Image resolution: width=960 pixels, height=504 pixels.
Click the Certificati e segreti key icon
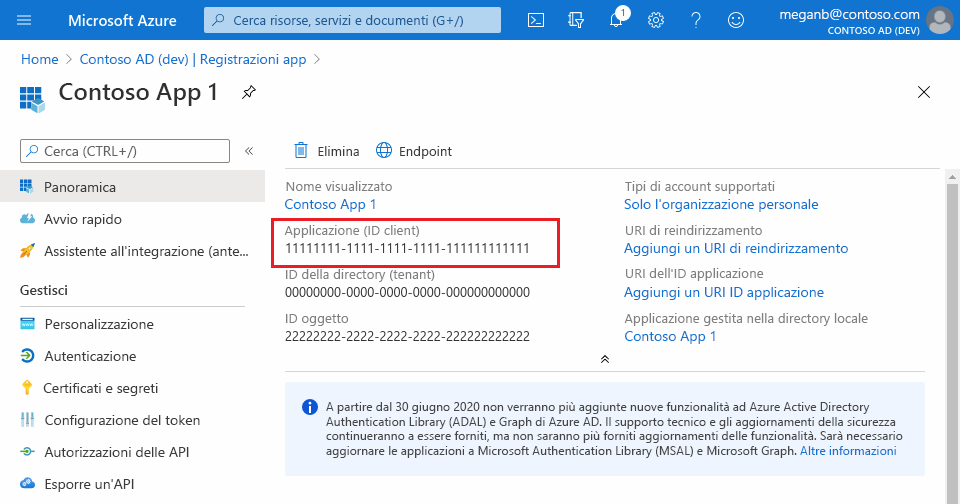pos(27,388)
